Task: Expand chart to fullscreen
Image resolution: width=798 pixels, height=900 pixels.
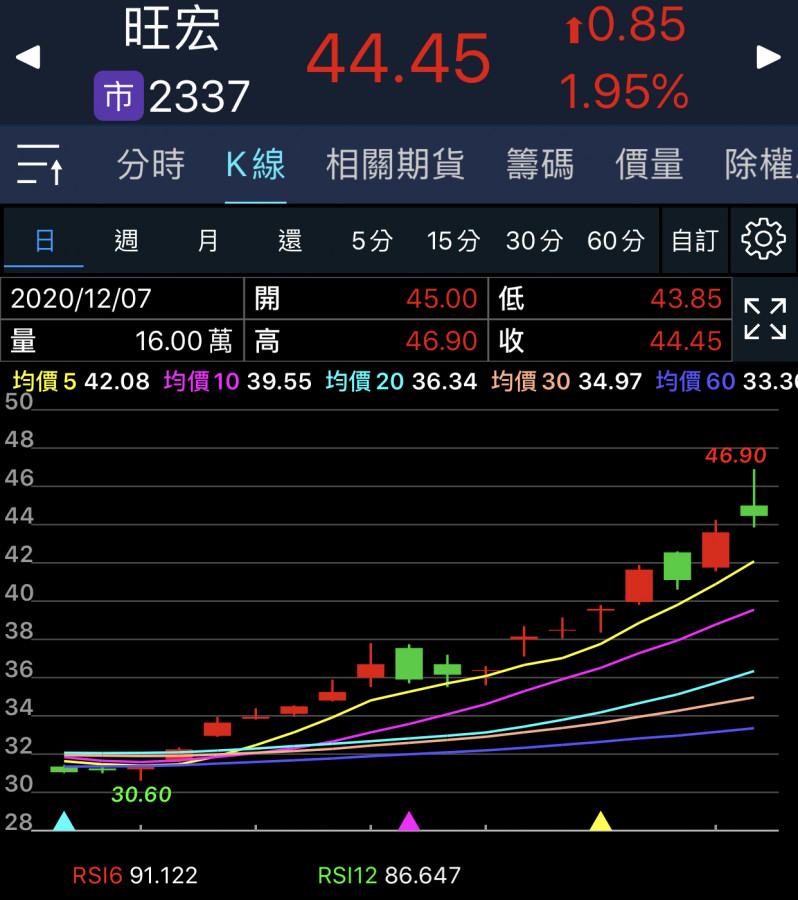Action: pos(765,320)
